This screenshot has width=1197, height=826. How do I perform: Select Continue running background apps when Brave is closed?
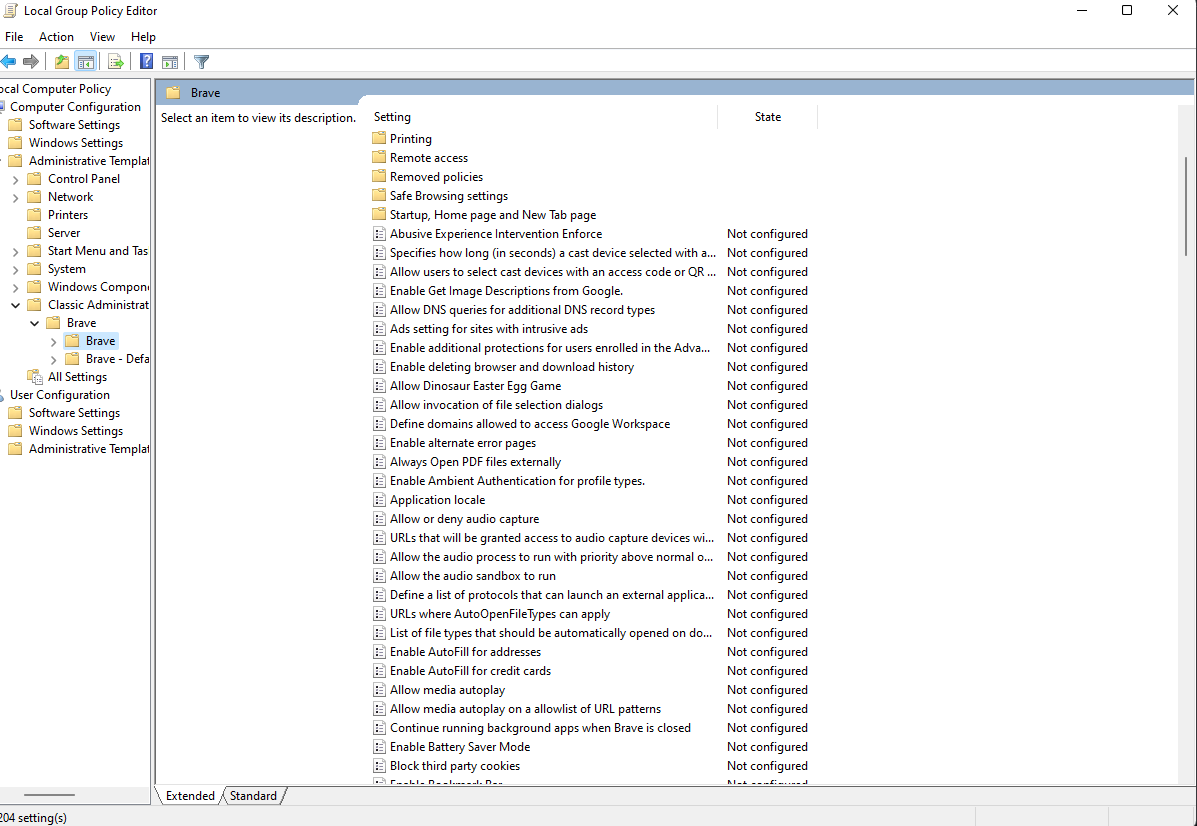[540, 728]
